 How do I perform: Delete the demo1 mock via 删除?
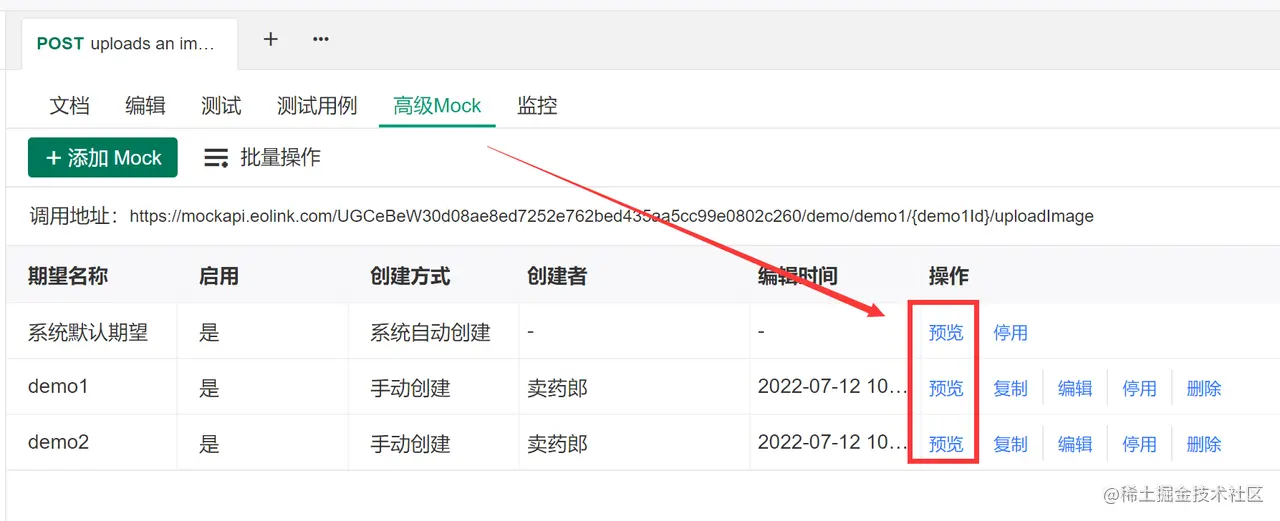(x=1204, y=388)
